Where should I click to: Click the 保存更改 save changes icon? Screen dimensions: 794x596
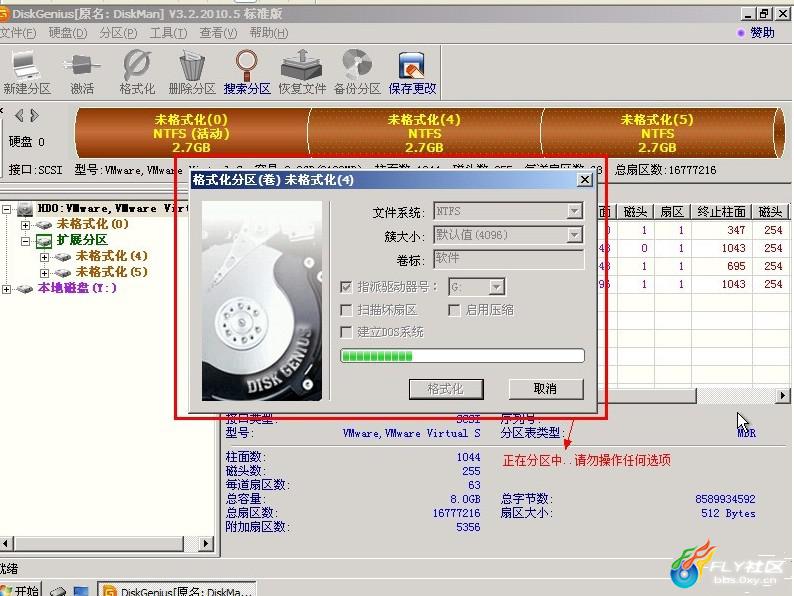tap(412, 72)
